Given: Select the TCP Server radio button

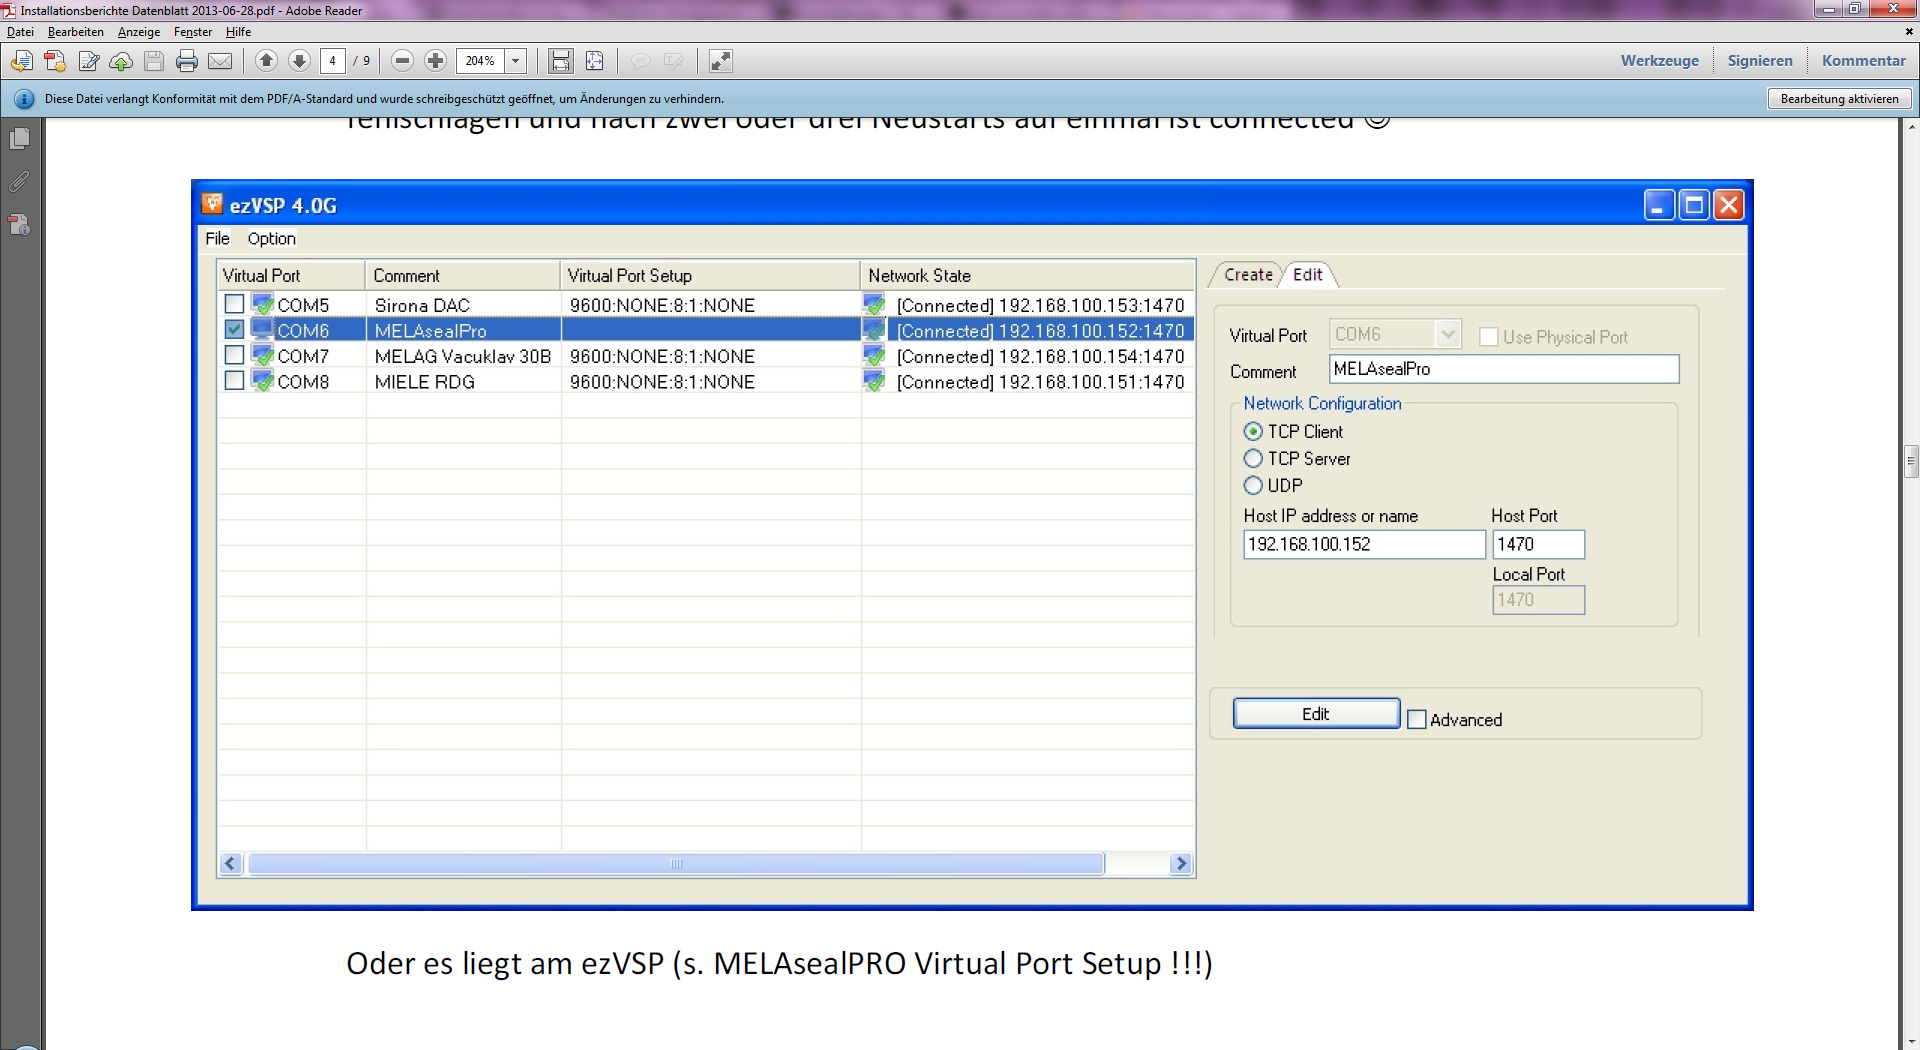Looking at the screenshot, I should 1253,458.
